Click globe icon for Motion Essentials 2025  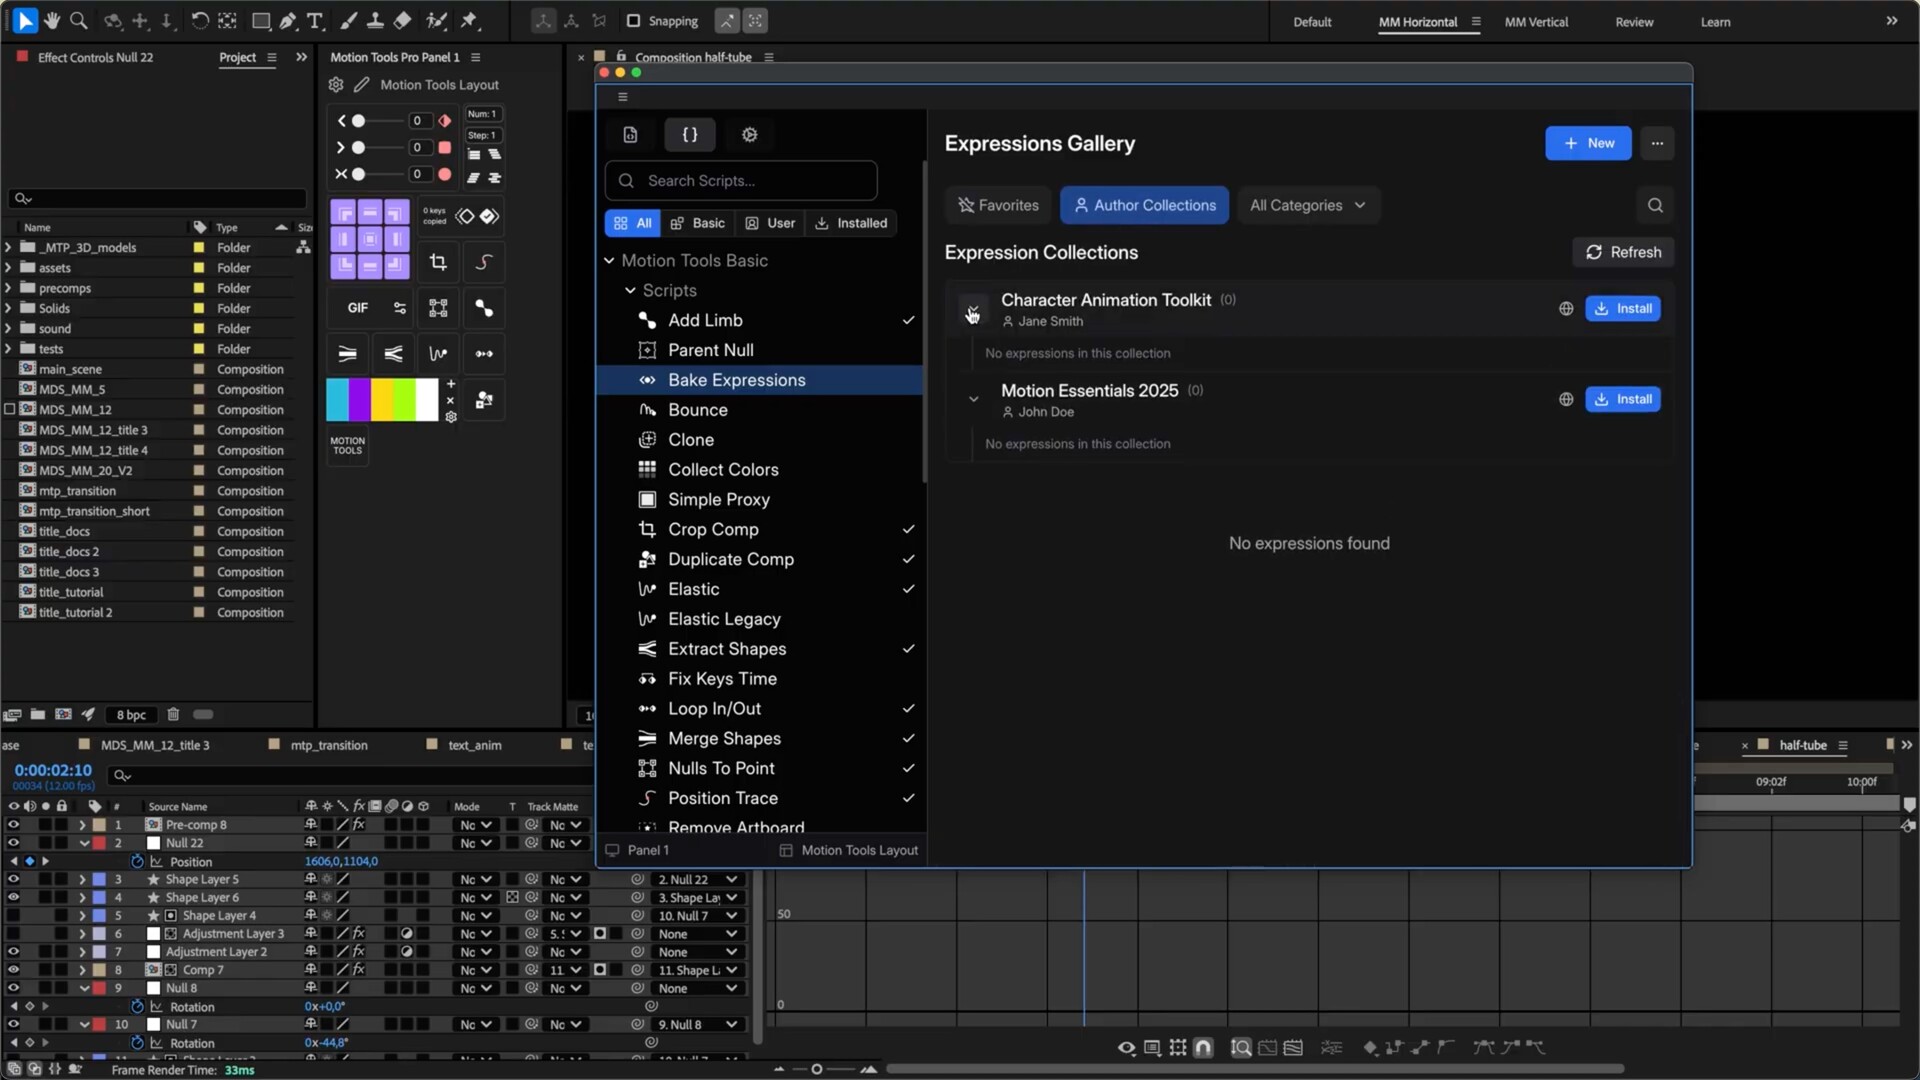[1566, 399]
